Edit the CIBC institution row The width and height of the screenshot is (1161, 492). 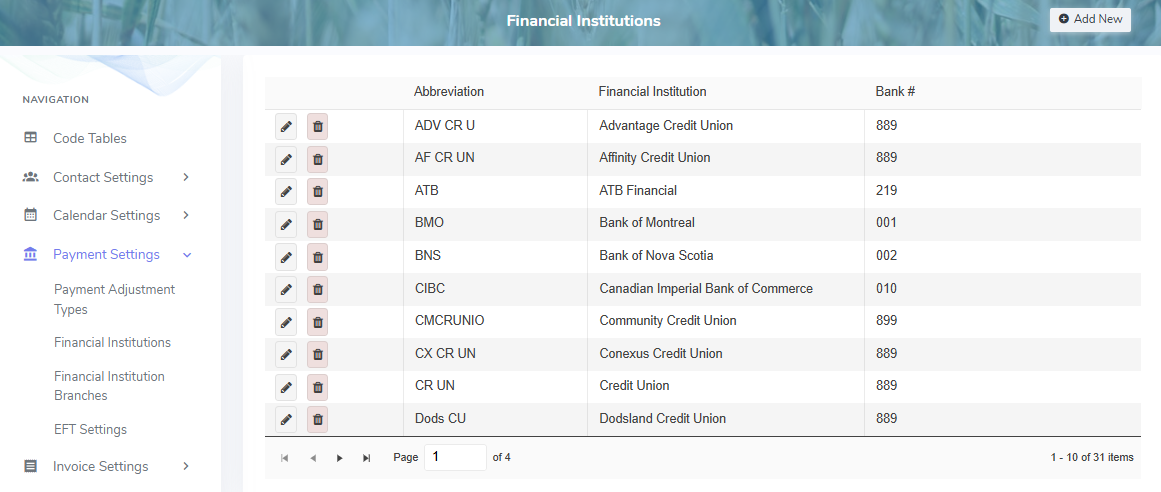click(x=286, y=289)
